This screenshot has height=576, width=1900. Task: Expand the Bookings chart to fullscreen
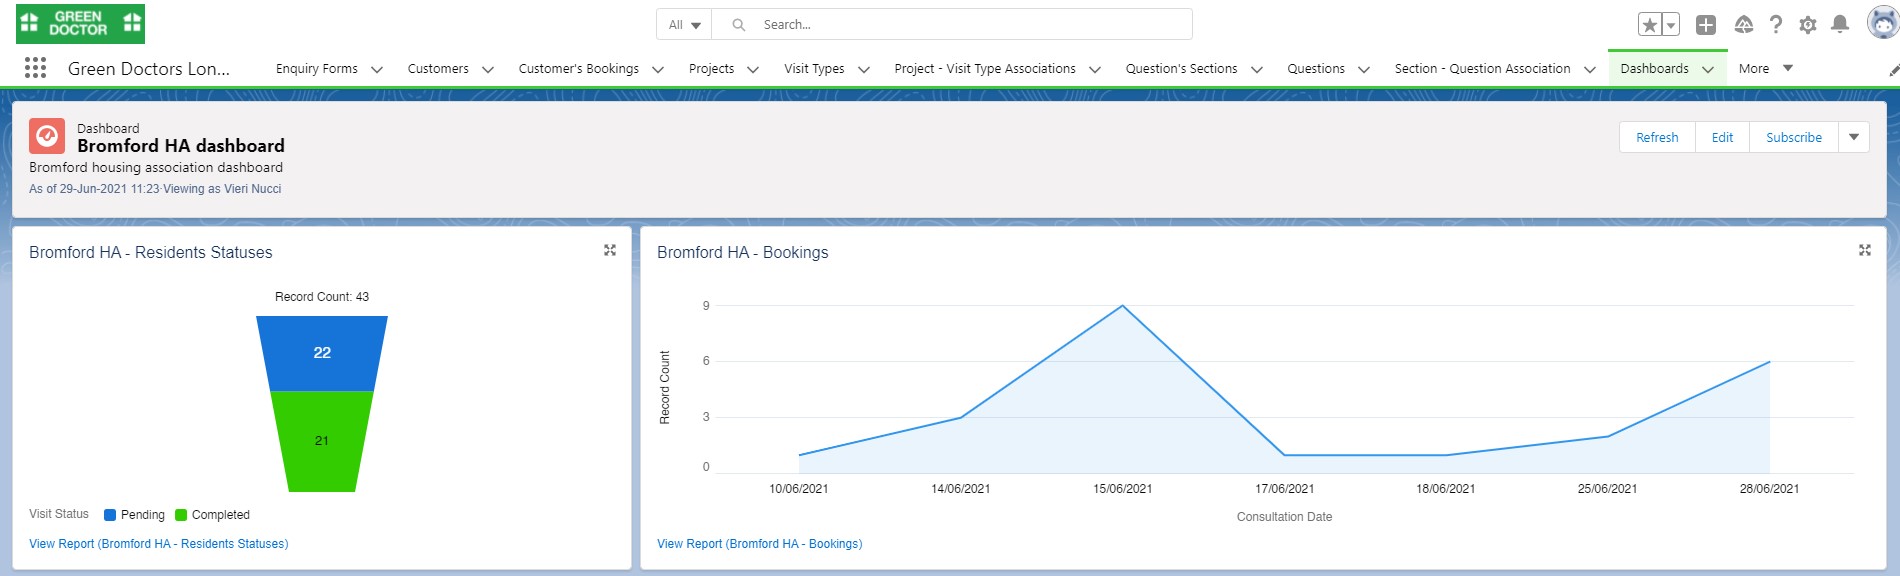1864,250
